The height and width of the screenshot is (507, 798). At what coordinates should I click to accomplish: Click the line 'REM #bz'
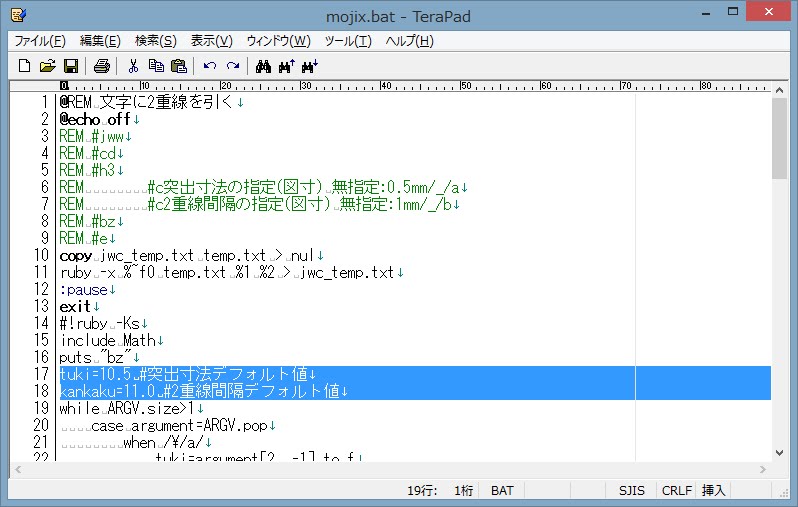point(91,221)
